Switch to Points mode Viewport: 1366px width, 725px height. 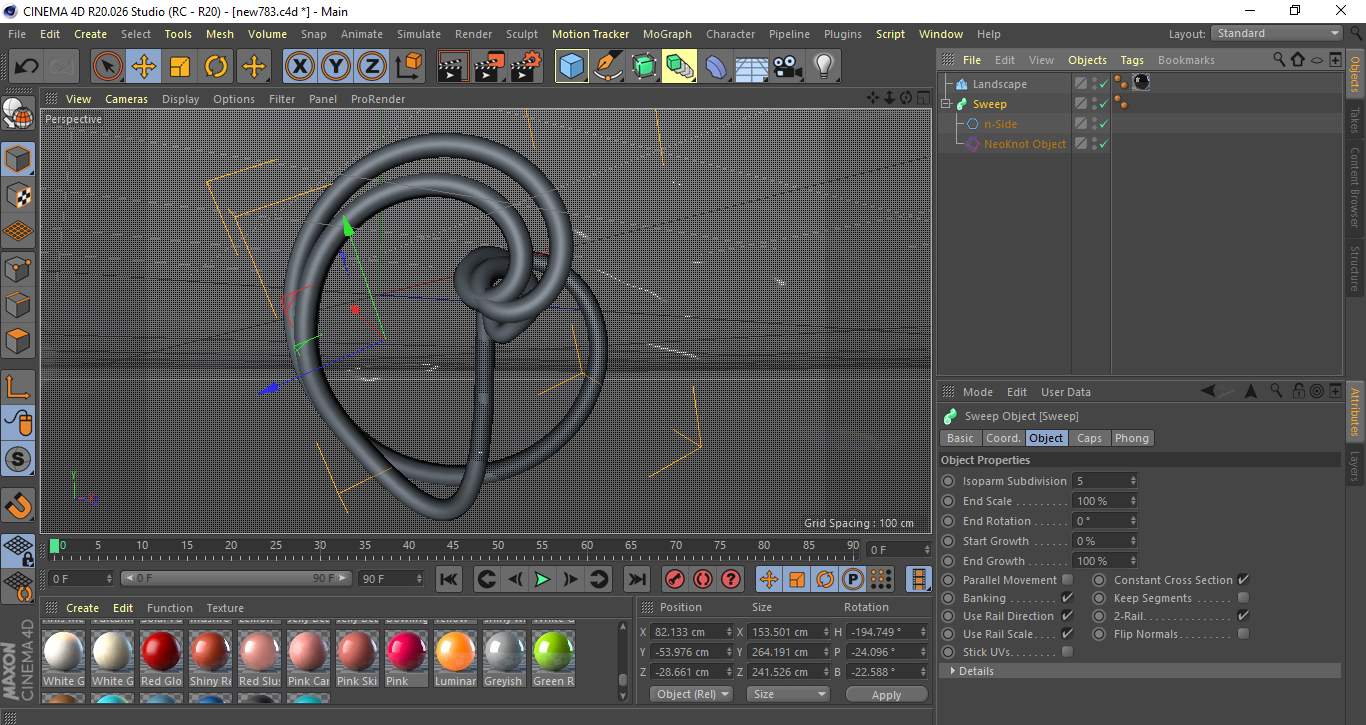[x=18, y=268]
